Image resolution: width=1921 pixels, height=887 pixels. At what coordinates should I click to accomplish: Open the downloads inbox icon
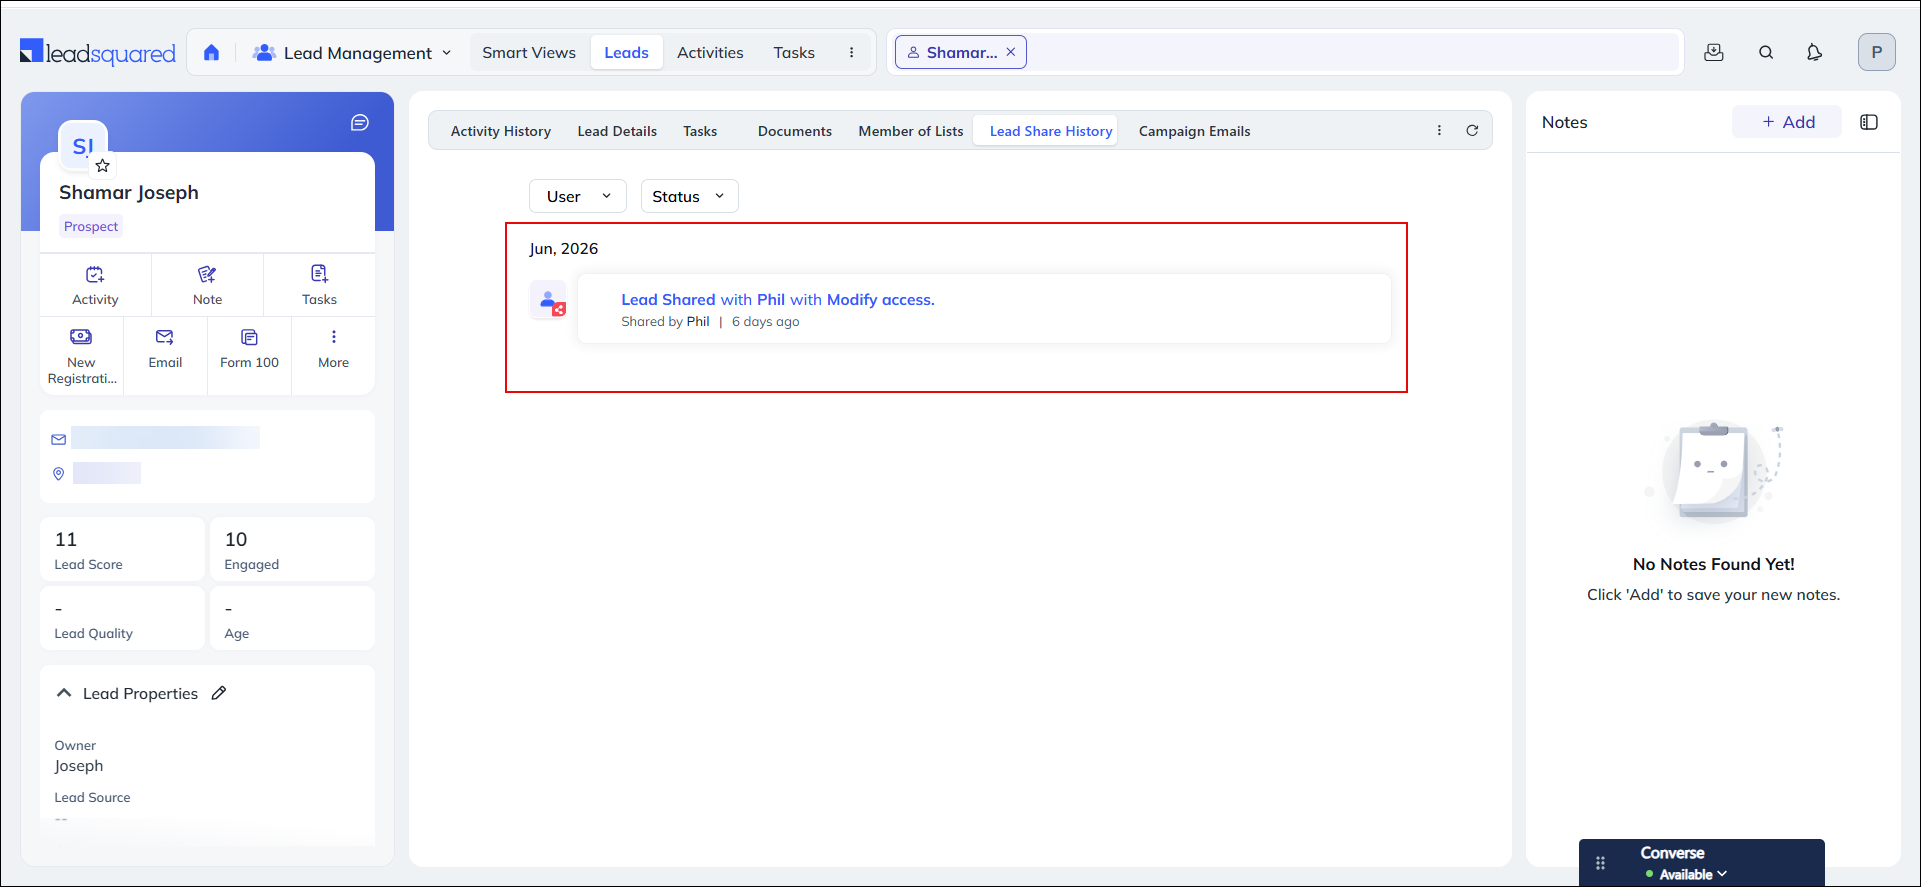(1714, 52)
